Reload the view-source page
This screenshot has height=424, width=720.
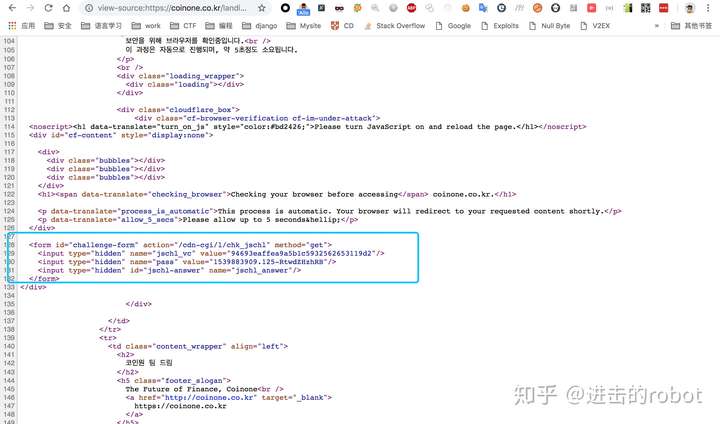[x=48, y=8]
